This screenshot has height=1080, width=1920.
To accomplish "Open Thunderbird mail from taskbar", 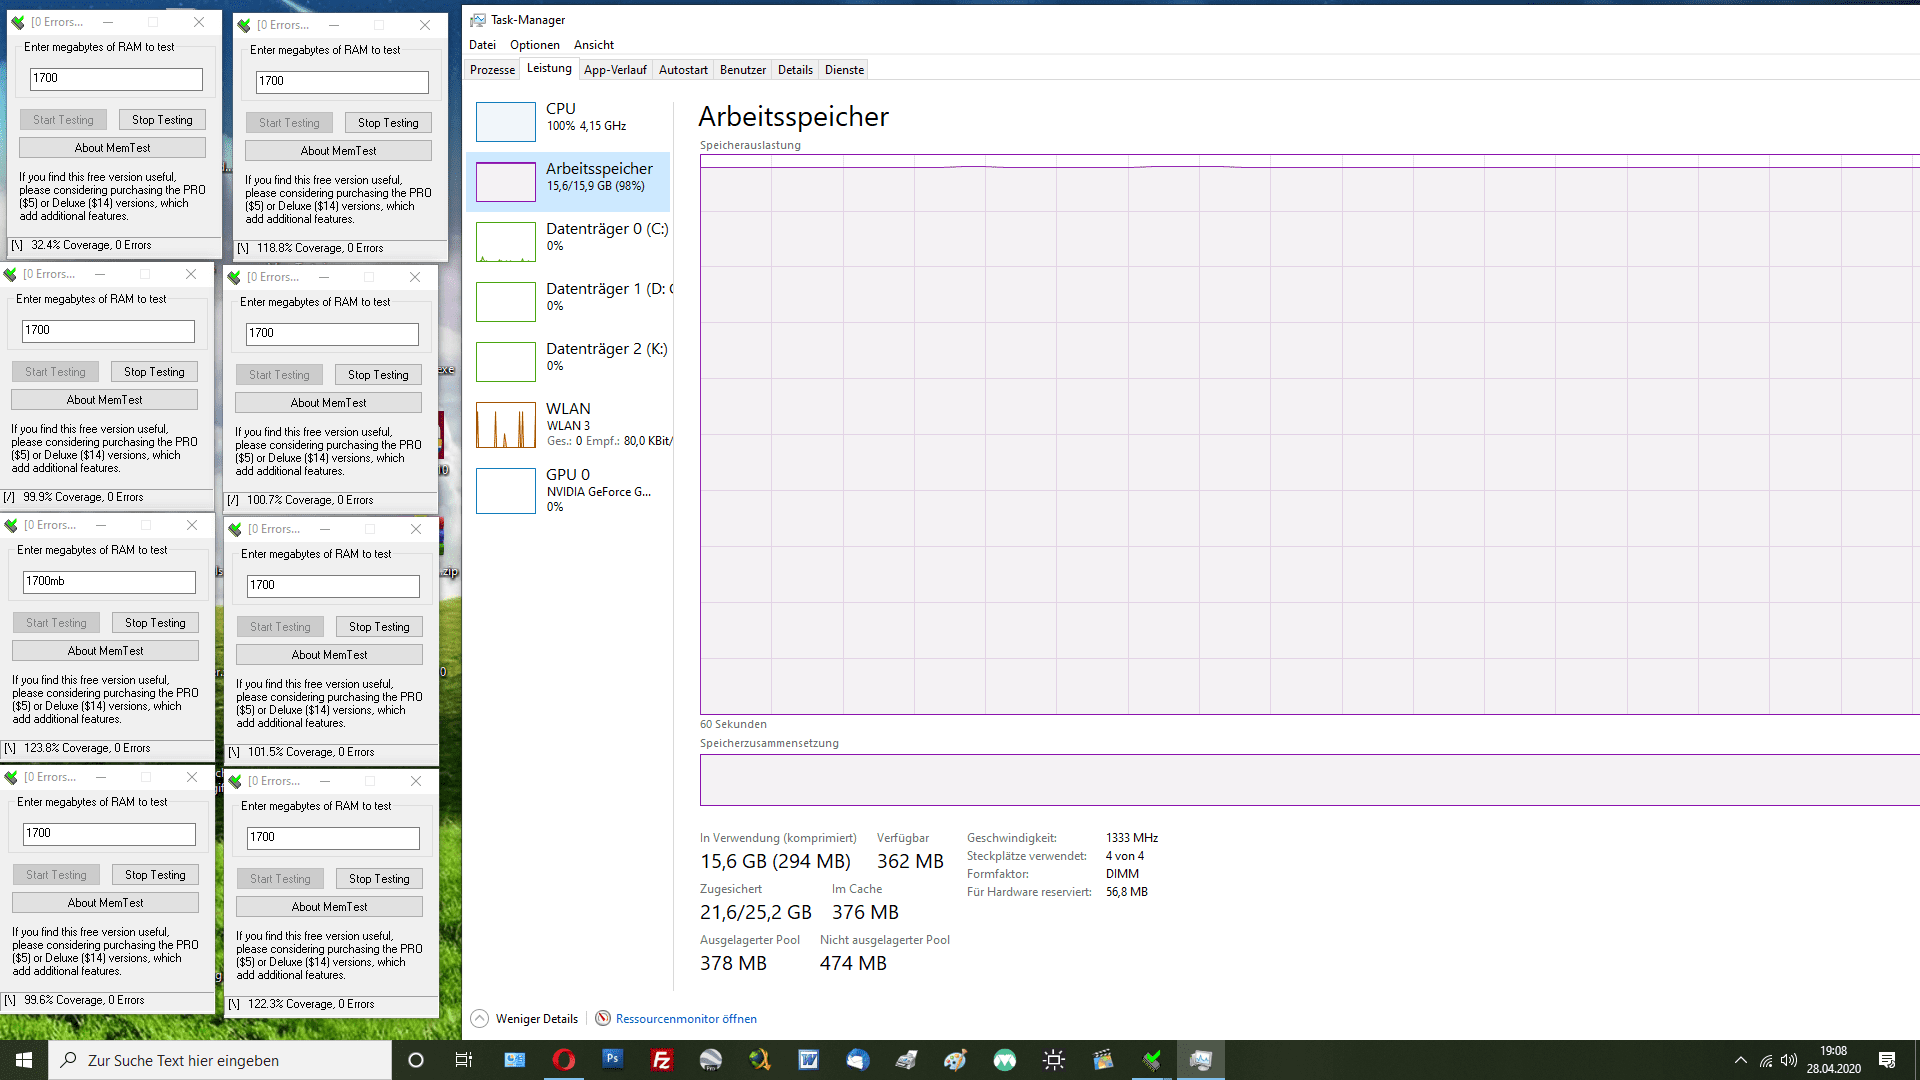I will (858, 1060).
